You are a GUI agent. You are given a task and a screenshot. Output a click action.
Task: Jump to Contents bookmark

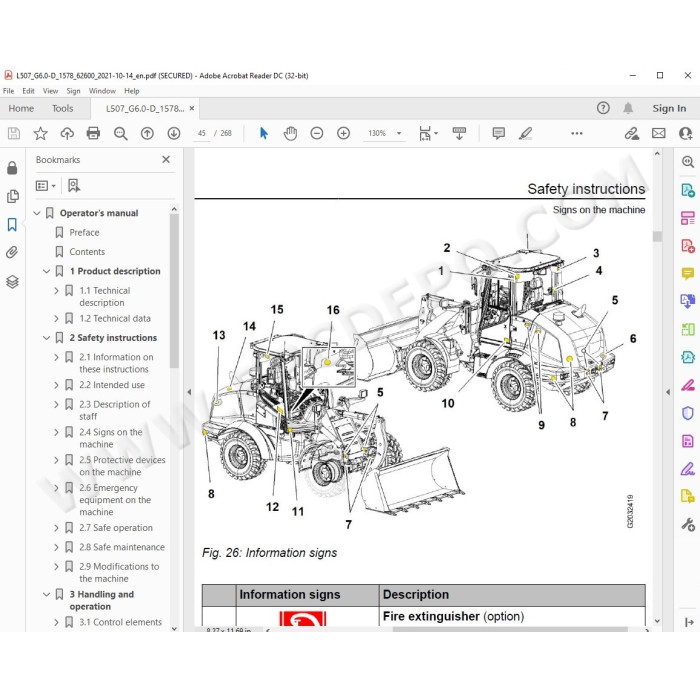click(87, 252)
